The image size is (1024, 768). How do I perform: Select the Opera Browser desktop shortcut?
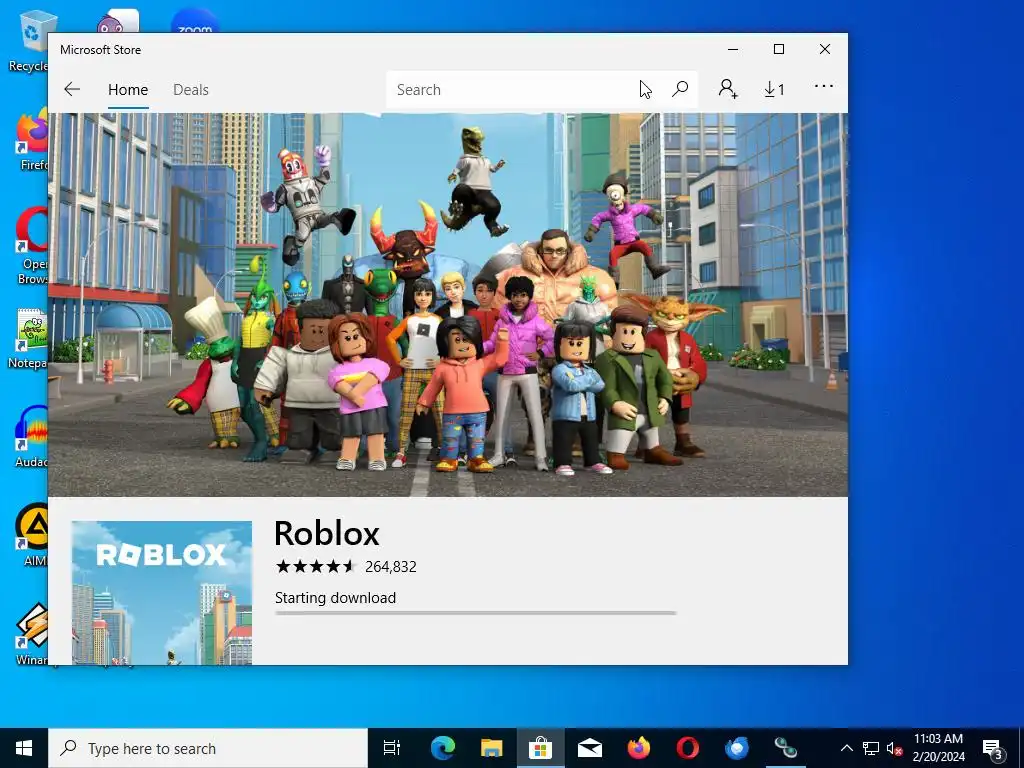point(33,246)
